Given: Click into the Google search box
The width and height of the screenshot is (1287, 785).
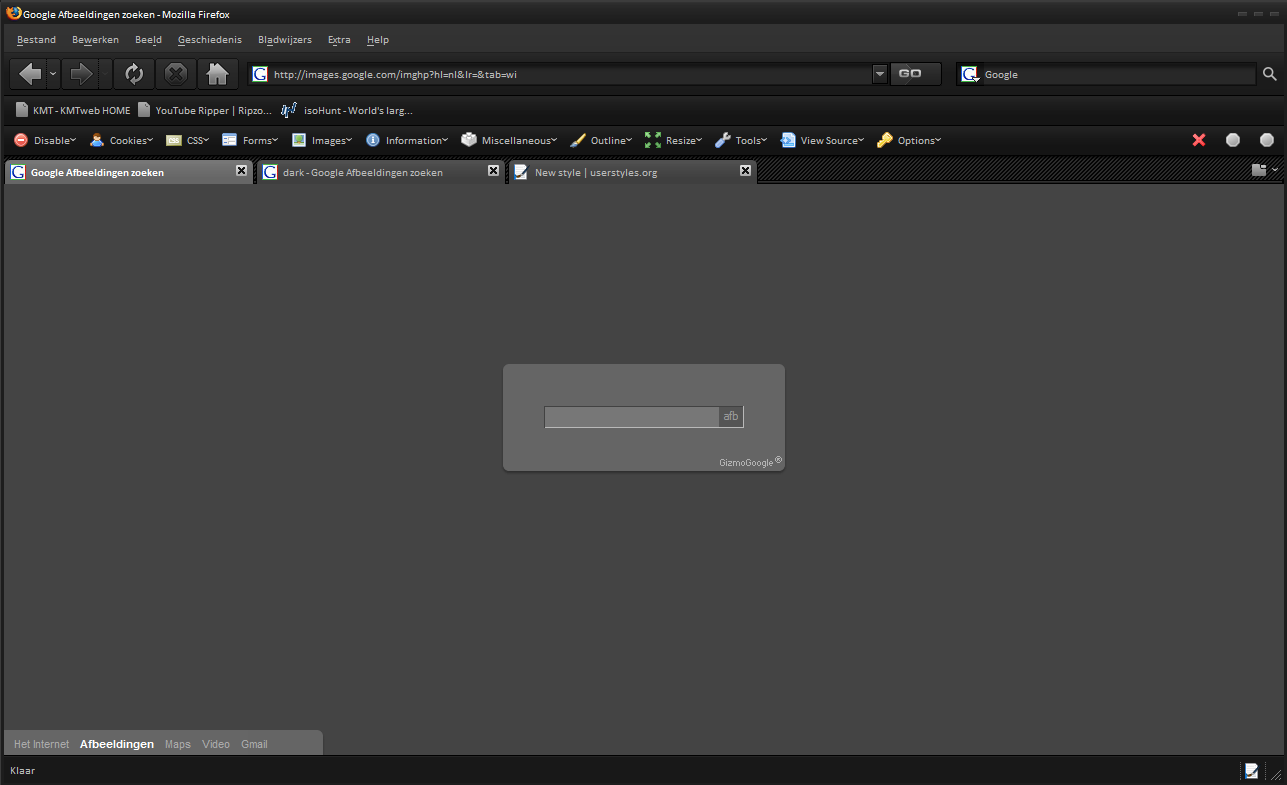Looking at the screenshot, I should (1118, 74).
